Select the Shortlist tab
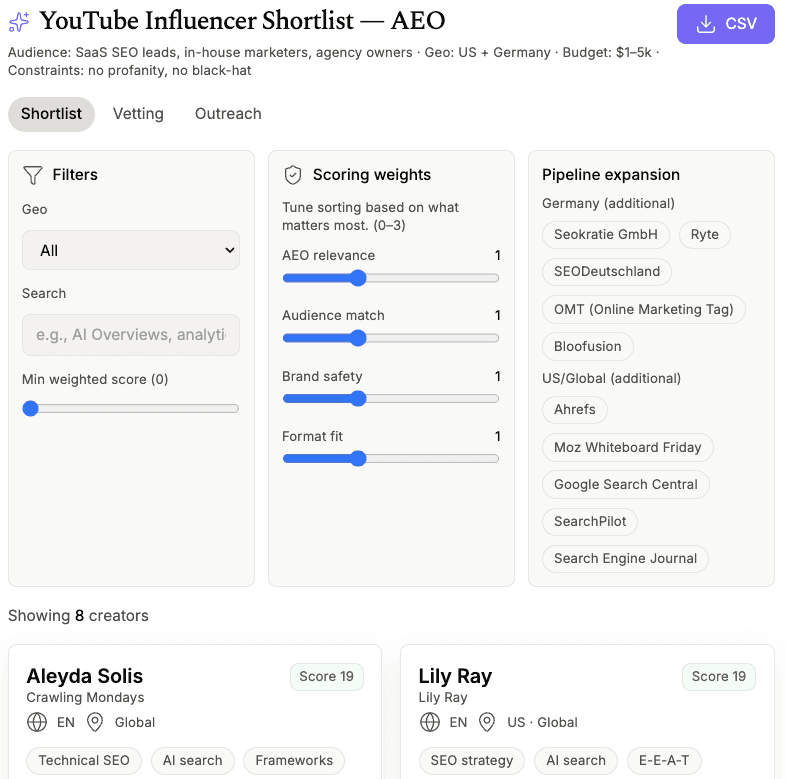Viewport: 786px width, 779px height. coord(51,114)
